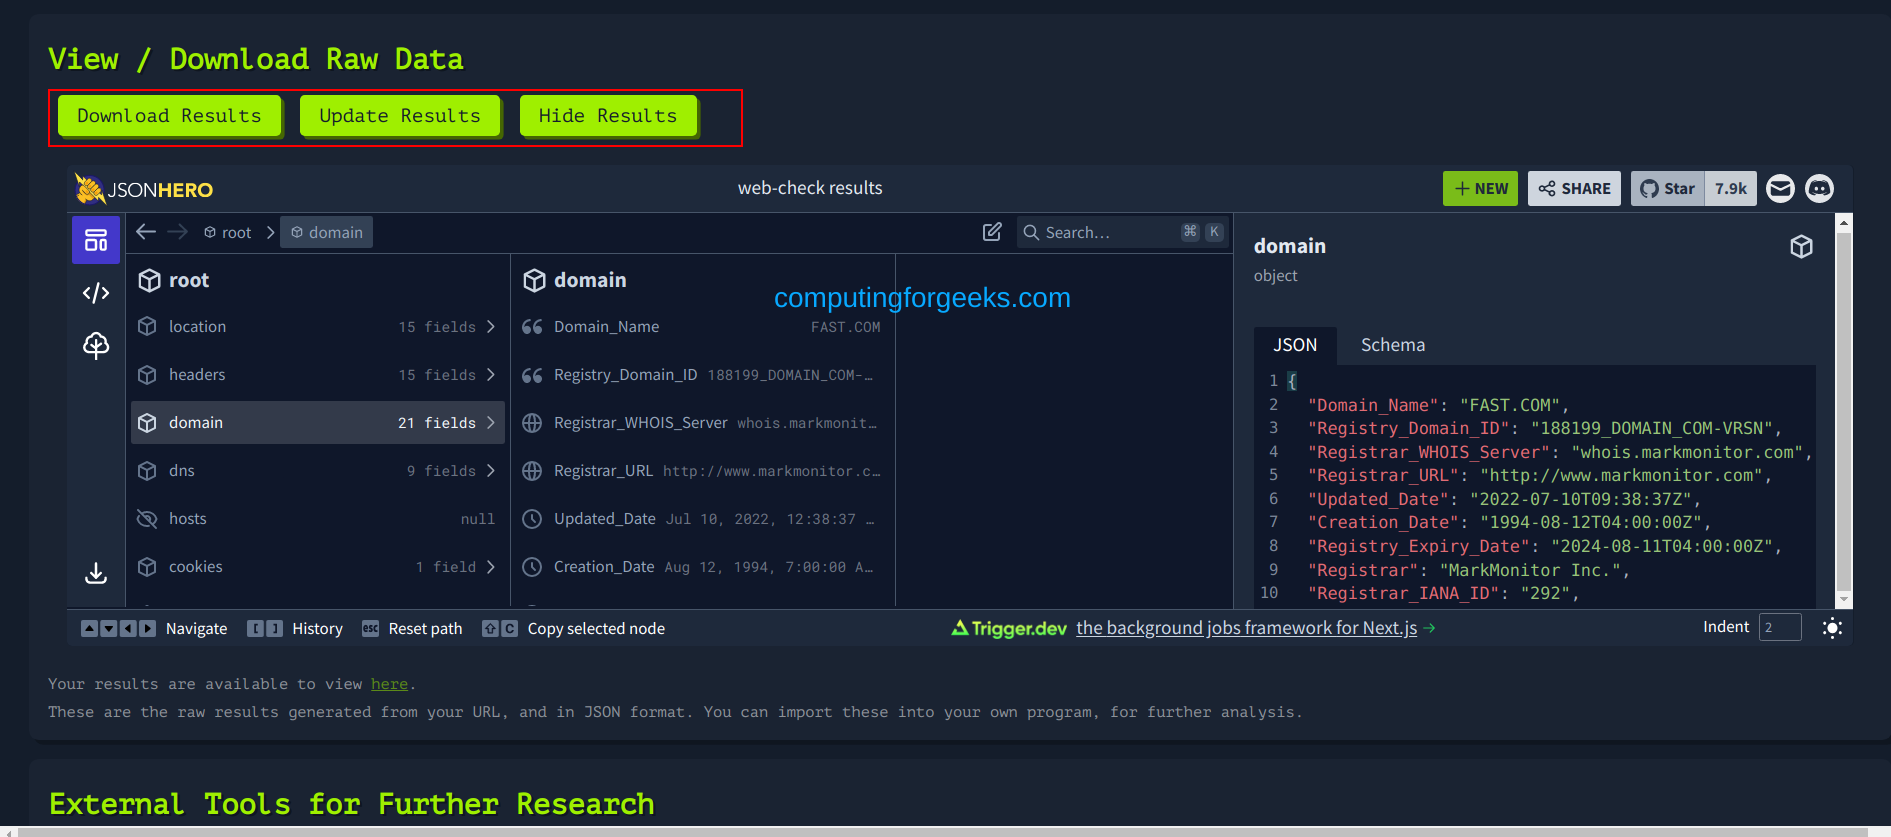Click the Search field in JSON Hero
The height and width of the screenshot is (837, 1891).
[1110, 232]
